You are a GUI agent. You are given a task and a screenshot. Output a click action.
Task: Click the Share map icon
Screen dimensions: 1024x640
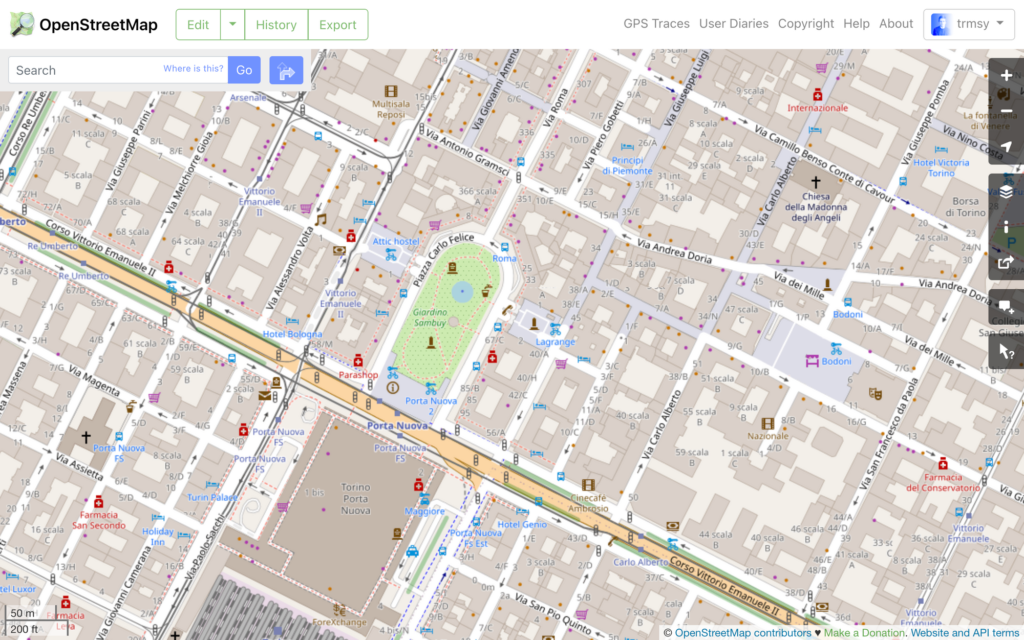pyautogui.click(x=1007, y=263)
